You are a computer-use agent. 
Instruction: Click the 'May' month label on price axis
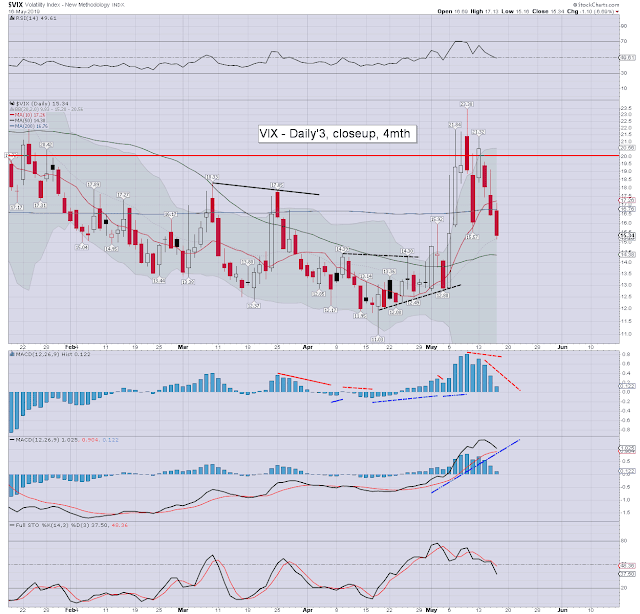click(431, 347)
